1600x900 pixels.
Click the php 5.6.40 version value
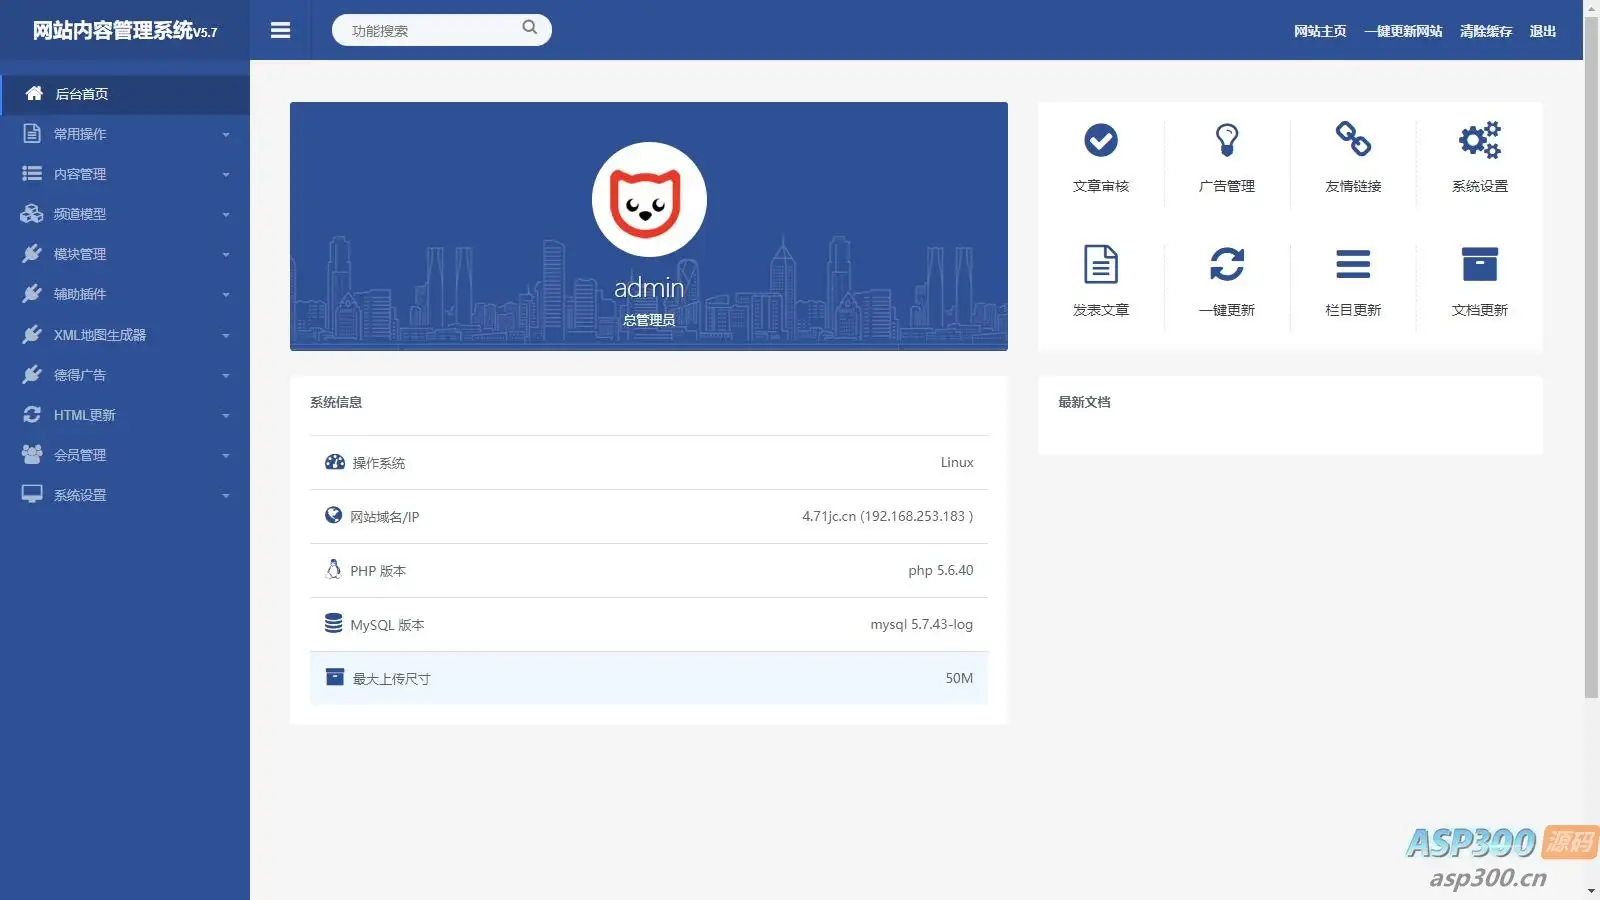tap(940, 570)
